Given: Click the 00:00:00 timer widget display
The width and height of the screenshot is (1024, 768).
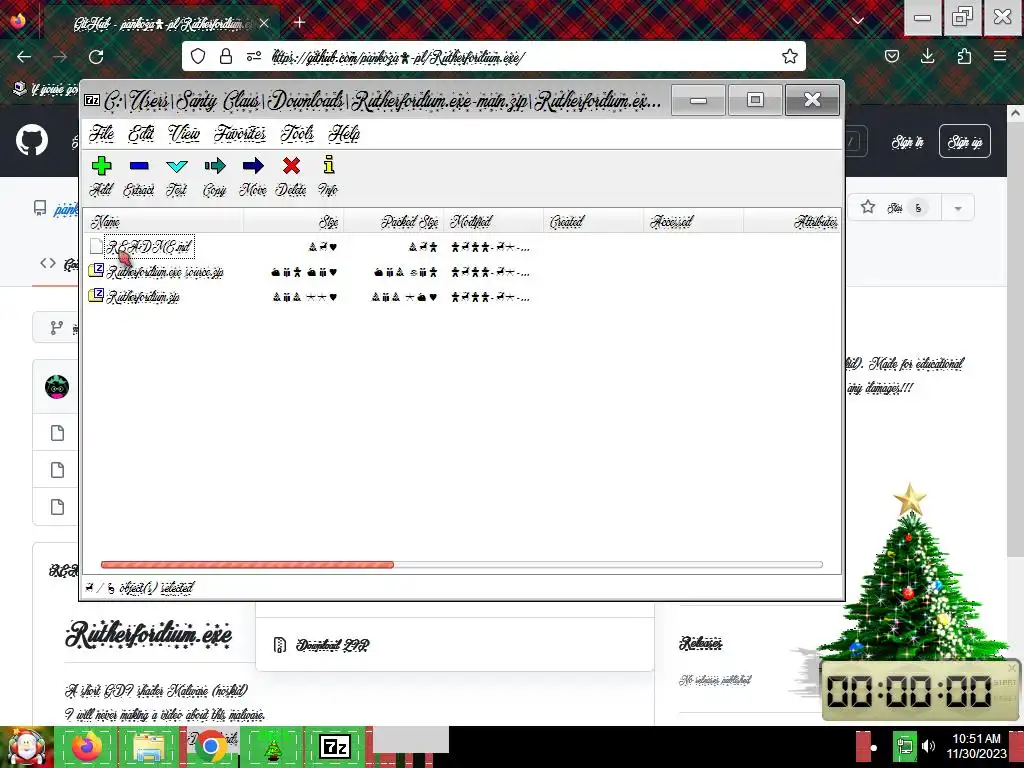Looking at the screenshot, I should [909, 690].
